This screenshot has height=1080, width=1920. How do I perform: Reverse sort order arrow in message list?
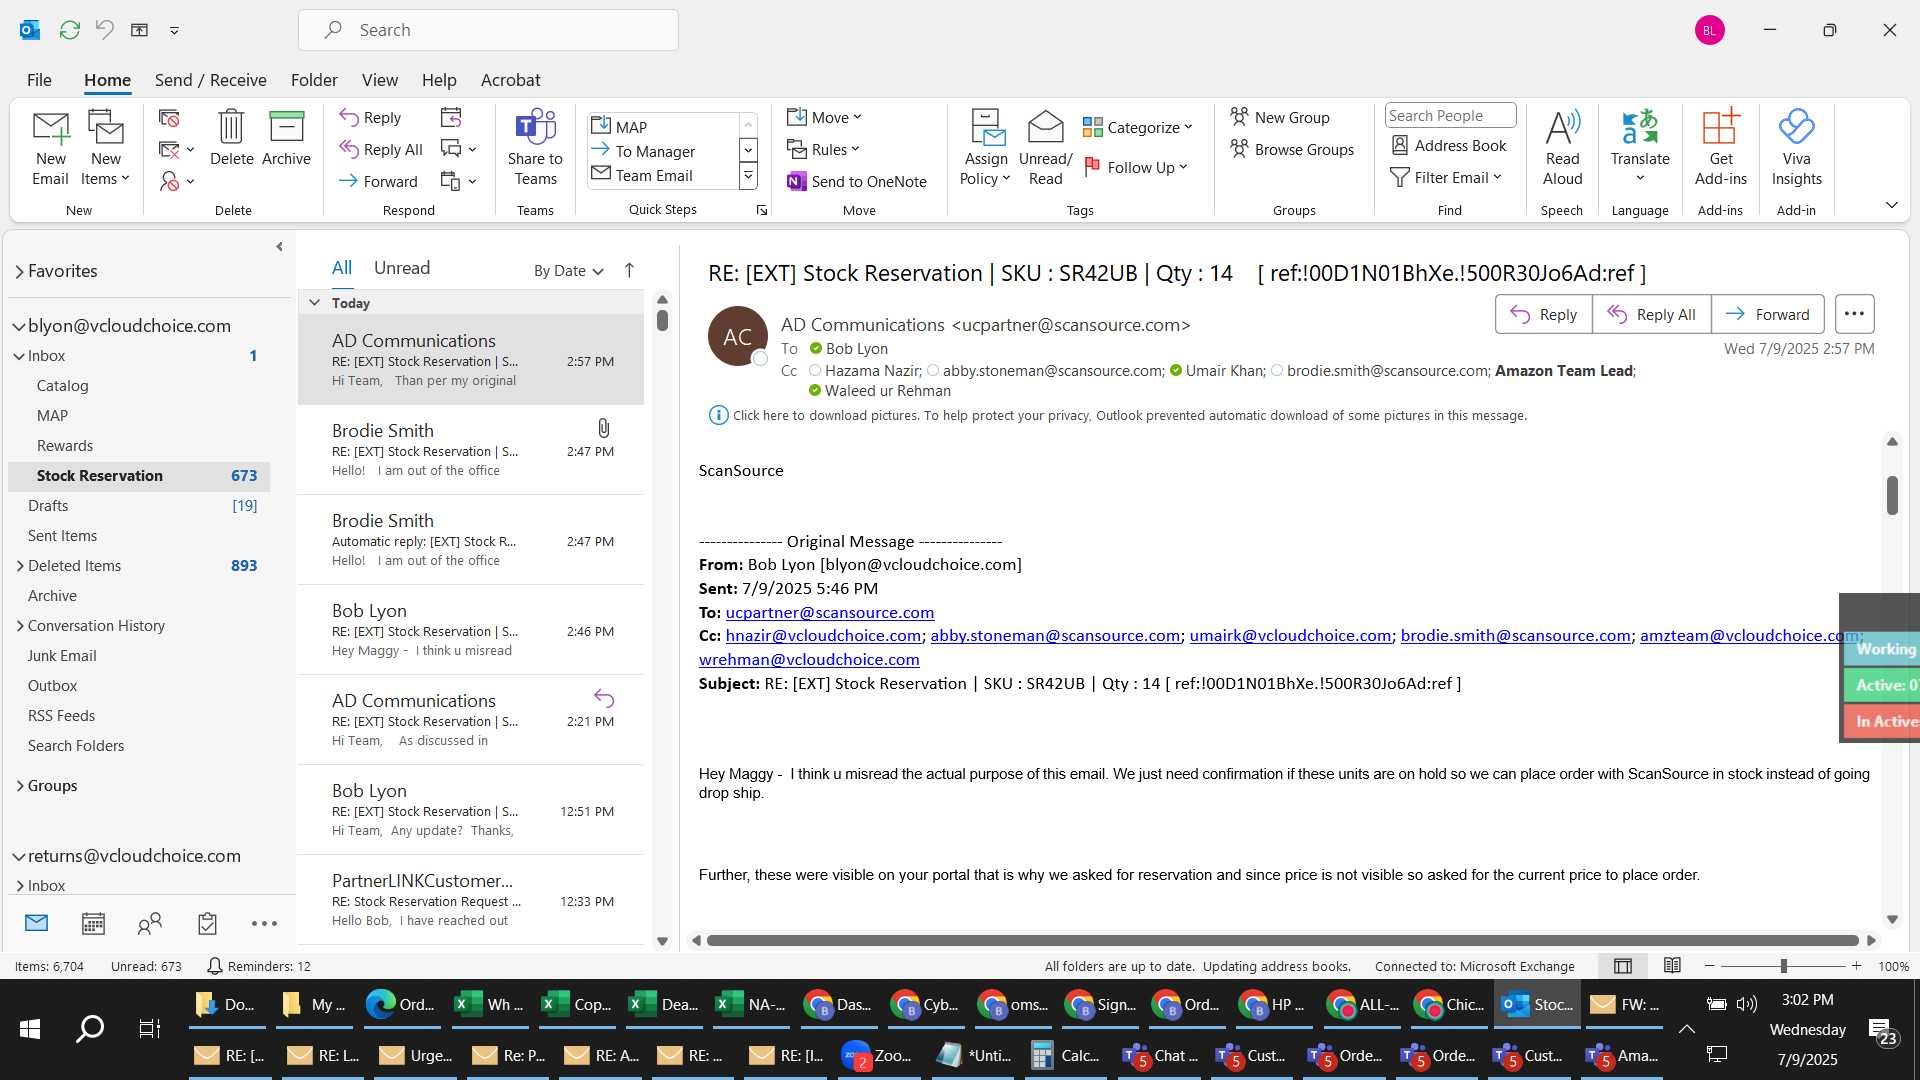pyautogui.click(x=629, y=270)
